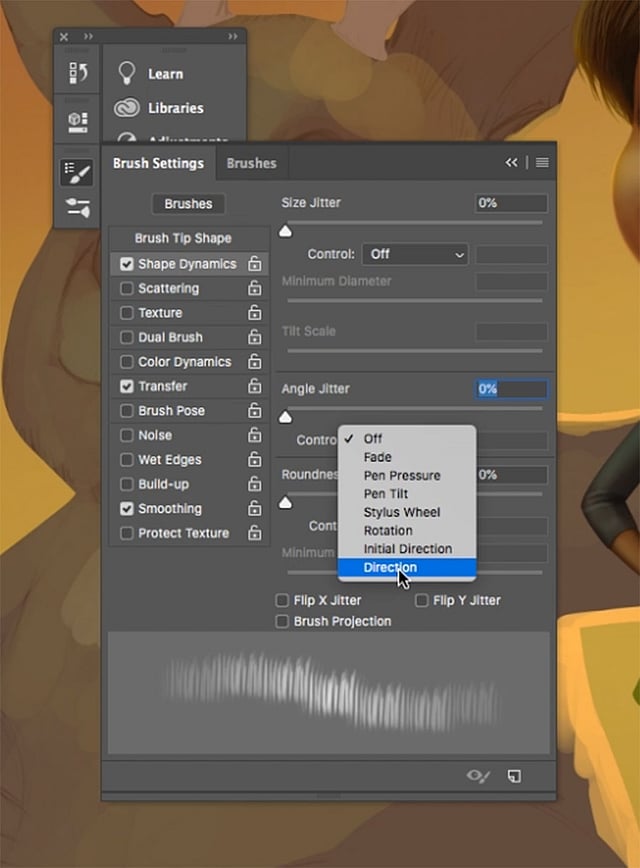Click the Angle Jitter percentage field
The image size is (640, 868).
pyautogui.click(x=512, y=389)
